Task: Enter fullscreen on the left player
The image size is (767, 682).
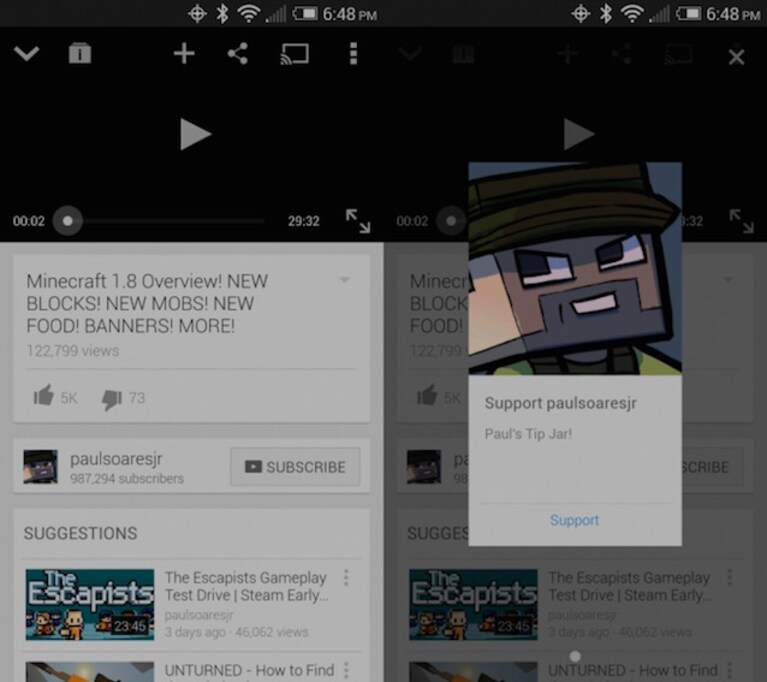Action: (x=358, y=221)
